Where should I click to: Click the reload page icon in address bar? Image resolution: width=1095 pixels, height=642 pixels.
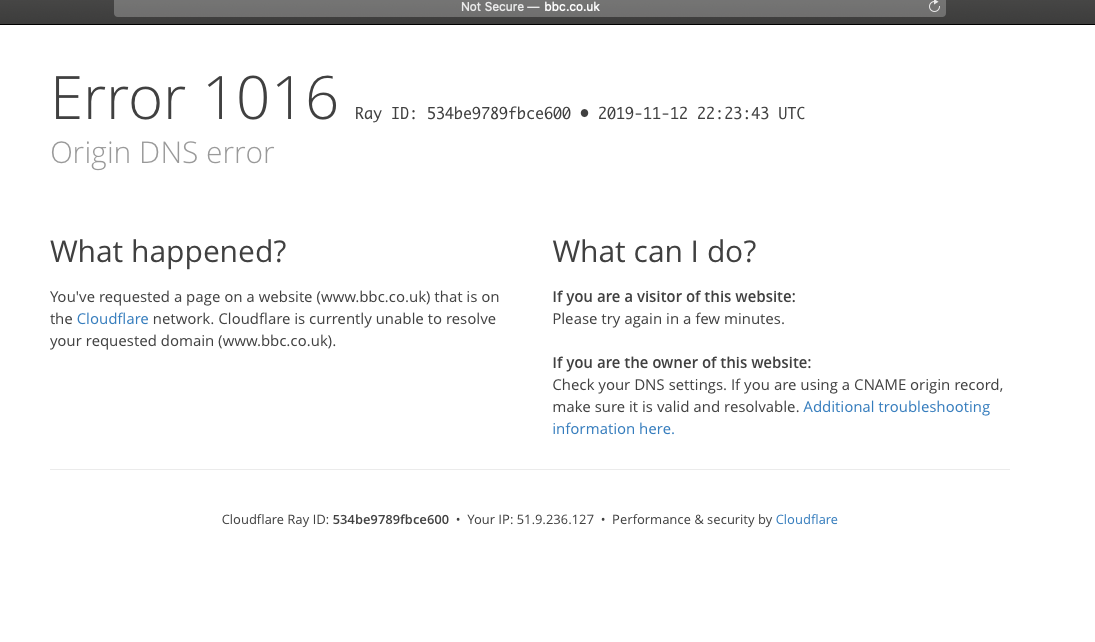(934, 8)
